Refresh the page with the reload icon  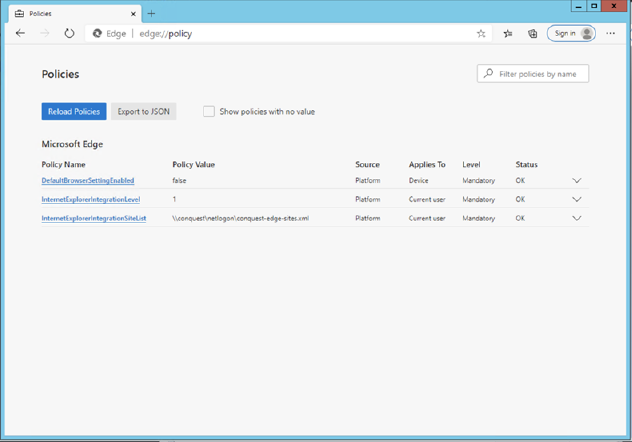point(69,33)
